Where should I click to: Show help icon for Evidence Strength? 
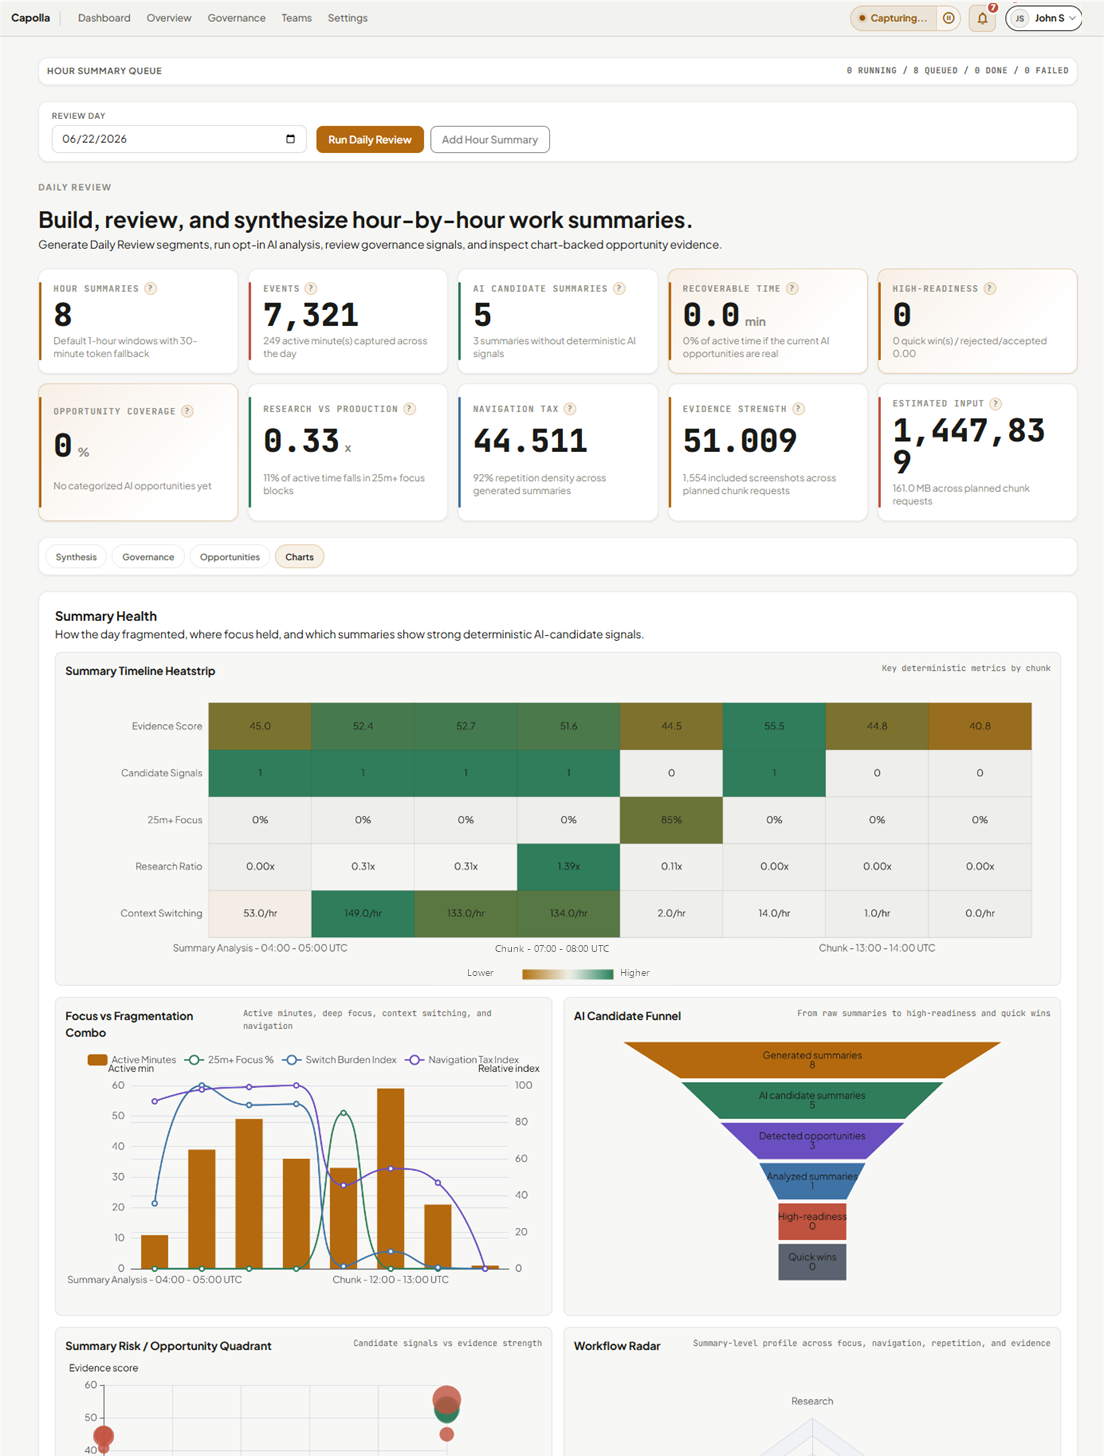[x=798, y=408]
